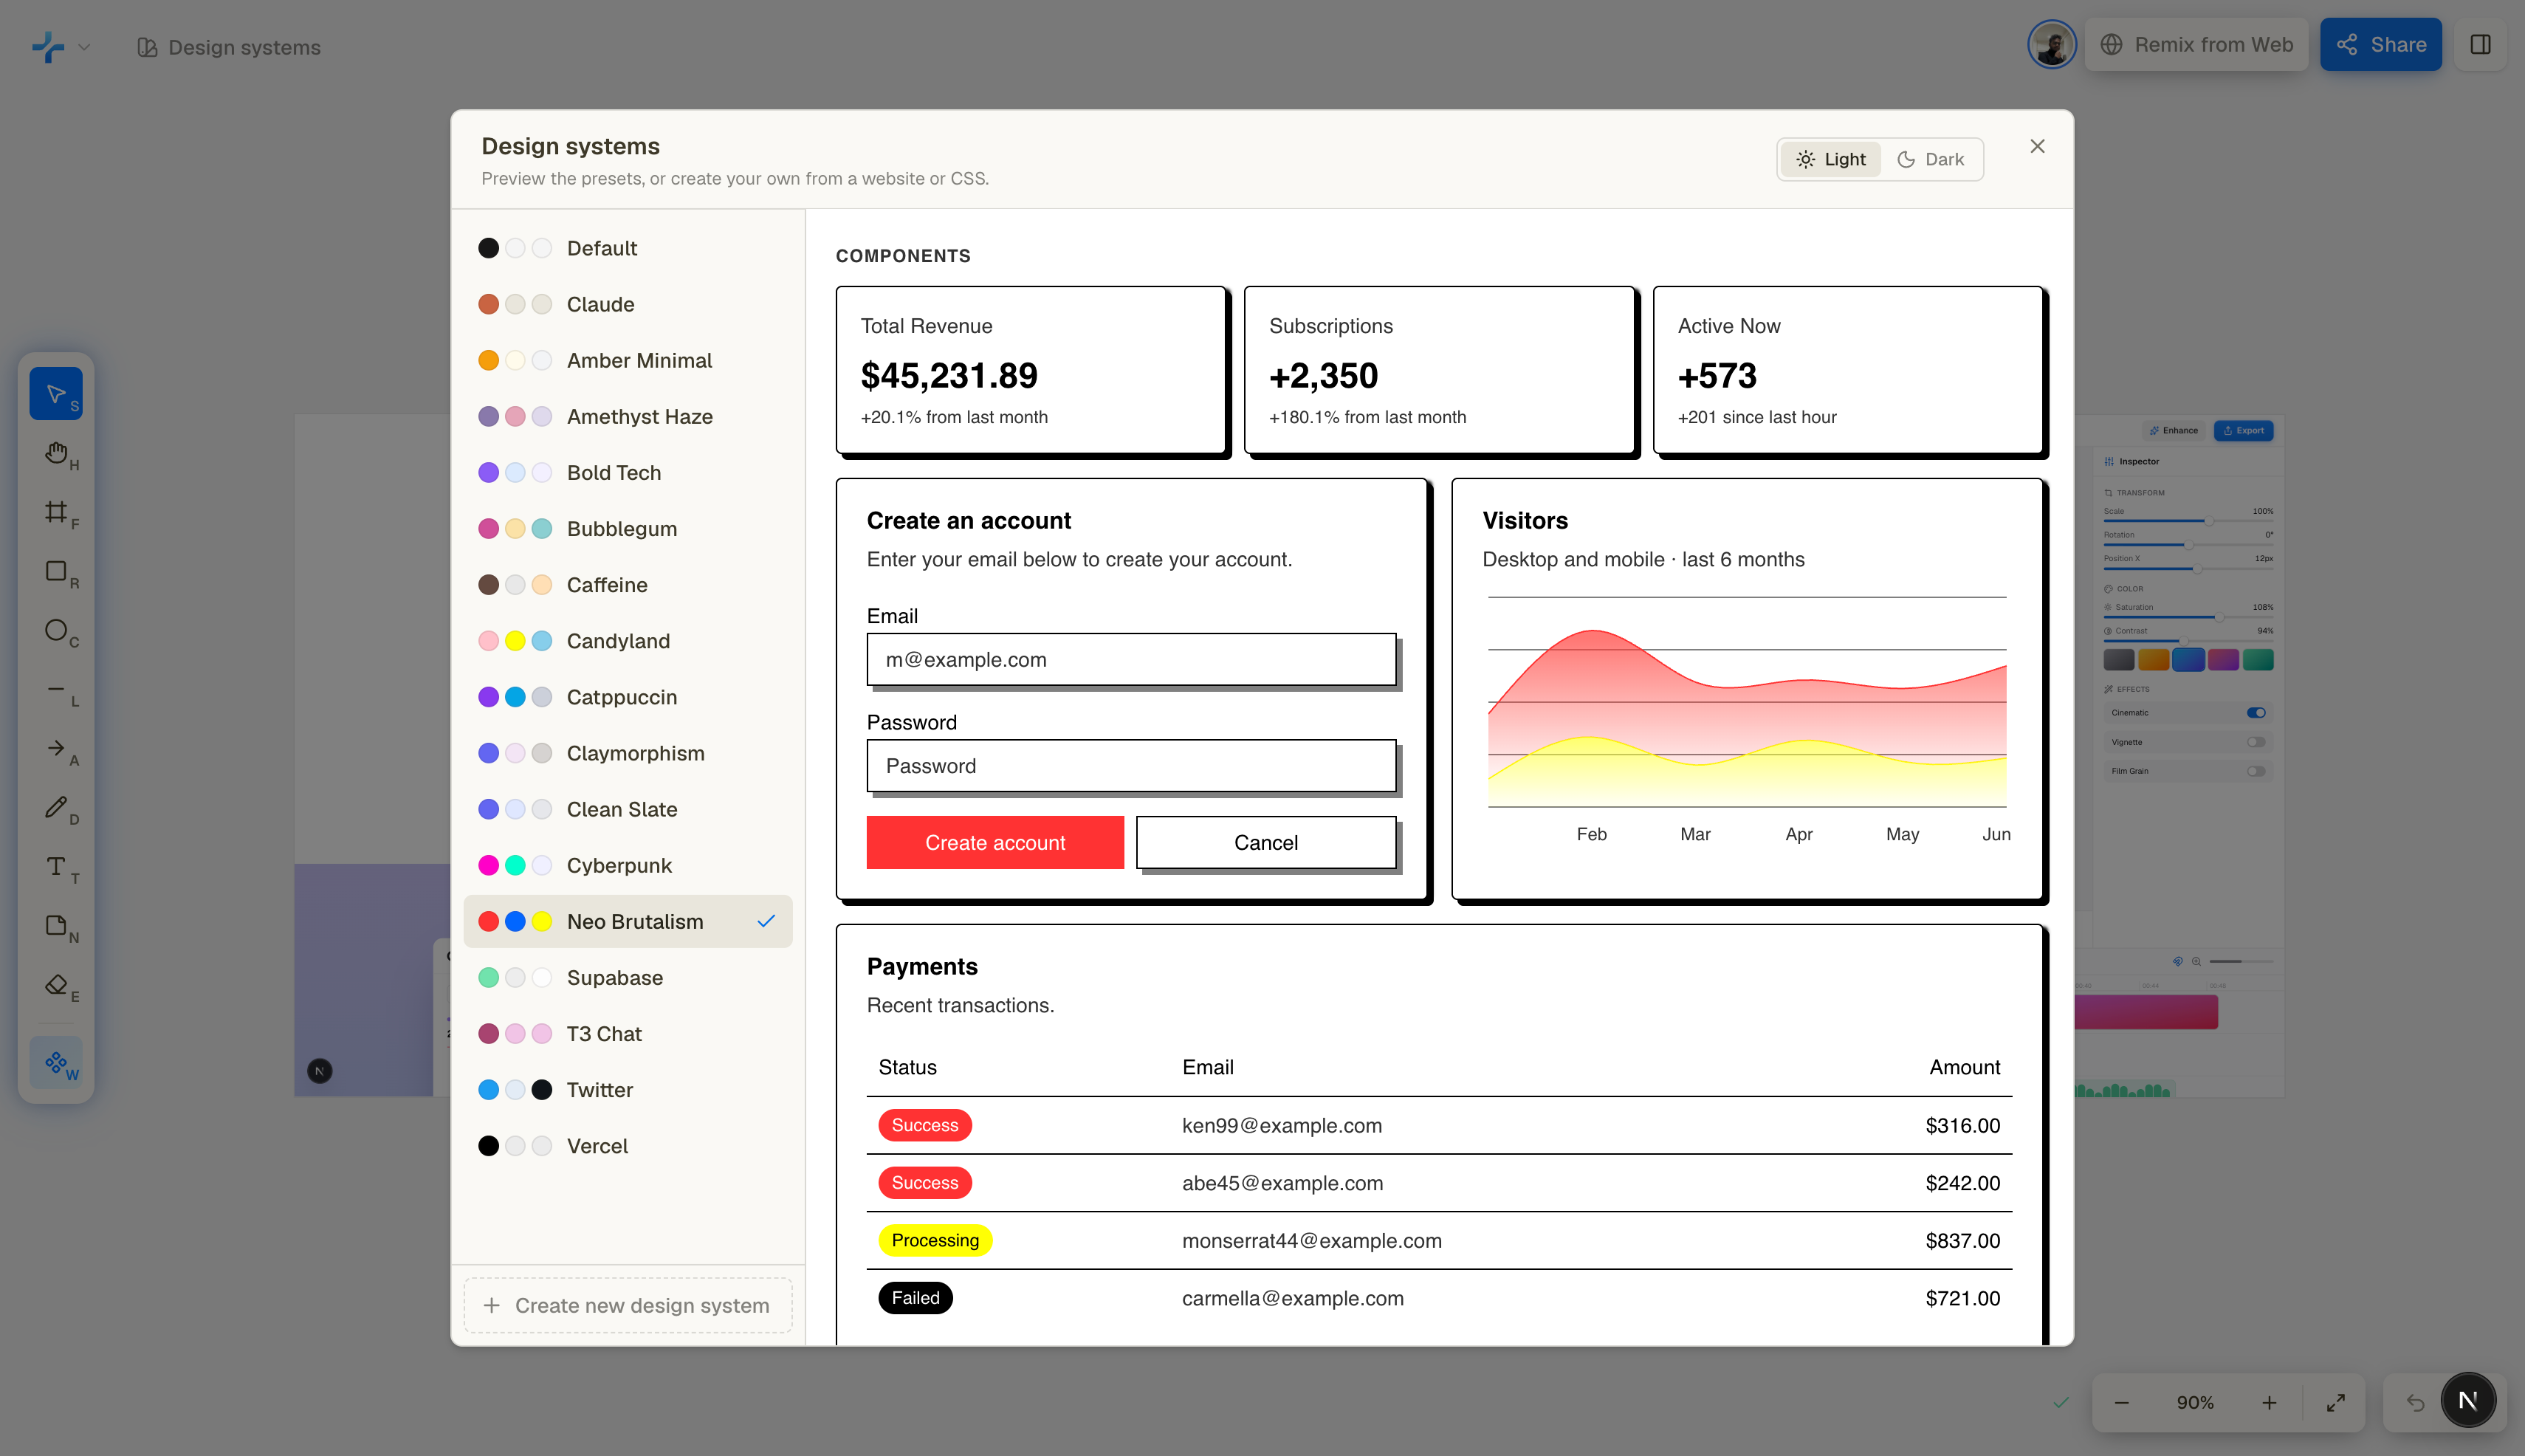The width and height of the screenshot is (2525, 1456).
Task: Click the Processing status badge
Action: pos(935,1240)
